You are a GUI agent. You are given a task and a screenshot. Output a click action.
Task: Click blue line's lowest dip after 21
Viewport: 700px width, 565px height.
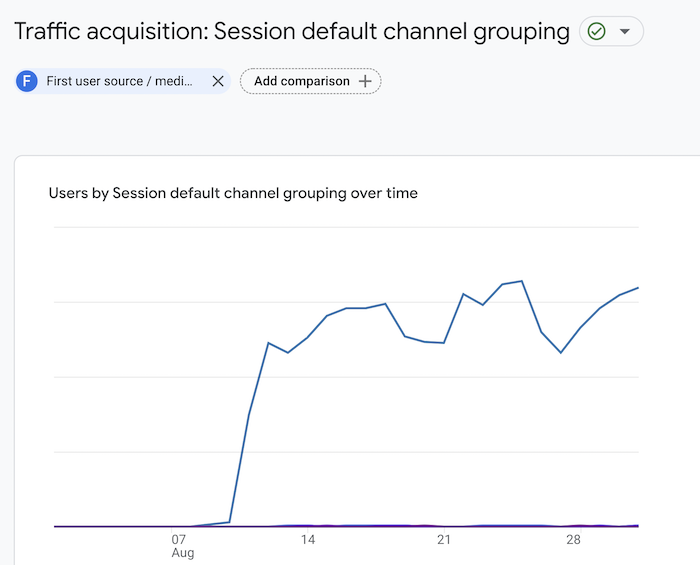(x=561, y=352)
